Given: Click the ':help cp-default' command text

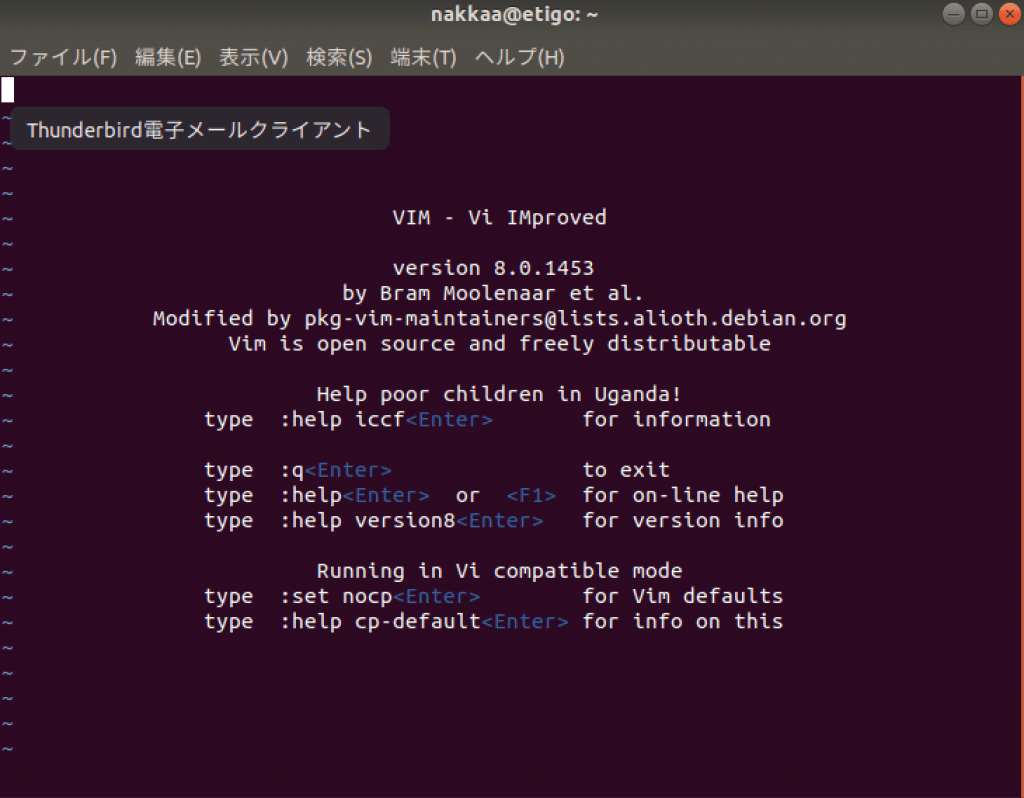Looking at the screenshot, I should [x=380, y=622].
